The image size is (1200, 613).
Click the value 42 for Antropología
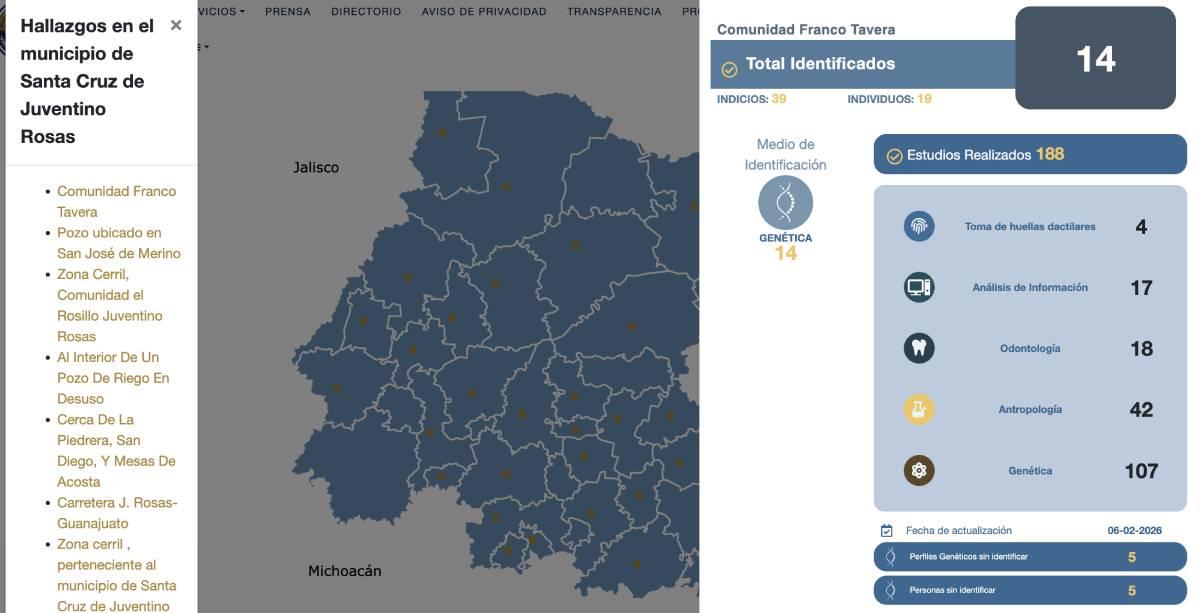(x=1141, y=410)
